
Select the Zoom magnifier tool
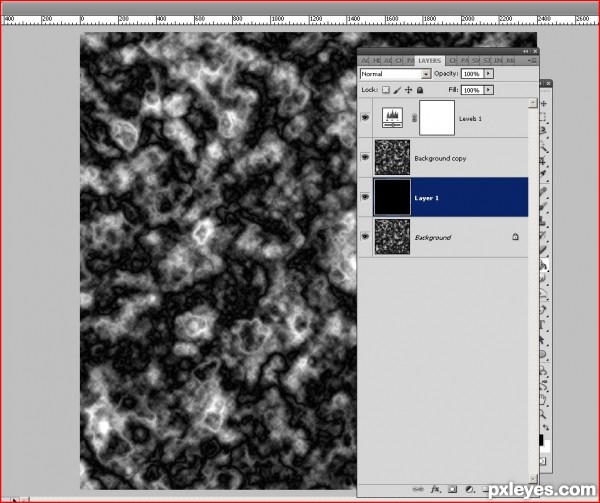point(543,414)
